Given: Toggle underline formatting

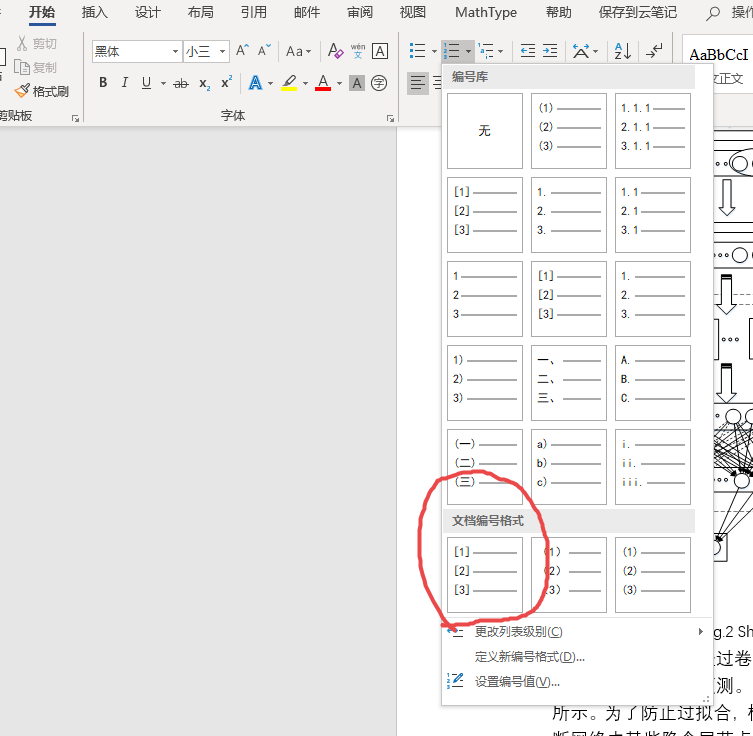Looking at the screenshot, I should click(146, 83).
